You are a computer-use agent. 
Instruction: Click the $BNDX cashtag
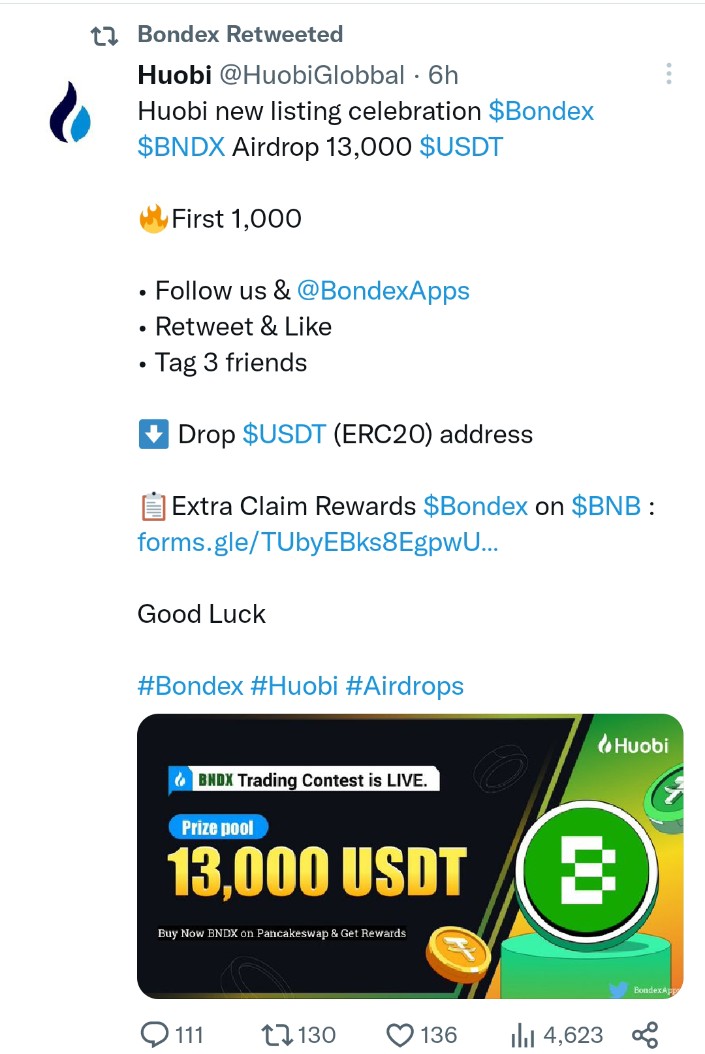[181, 147]
